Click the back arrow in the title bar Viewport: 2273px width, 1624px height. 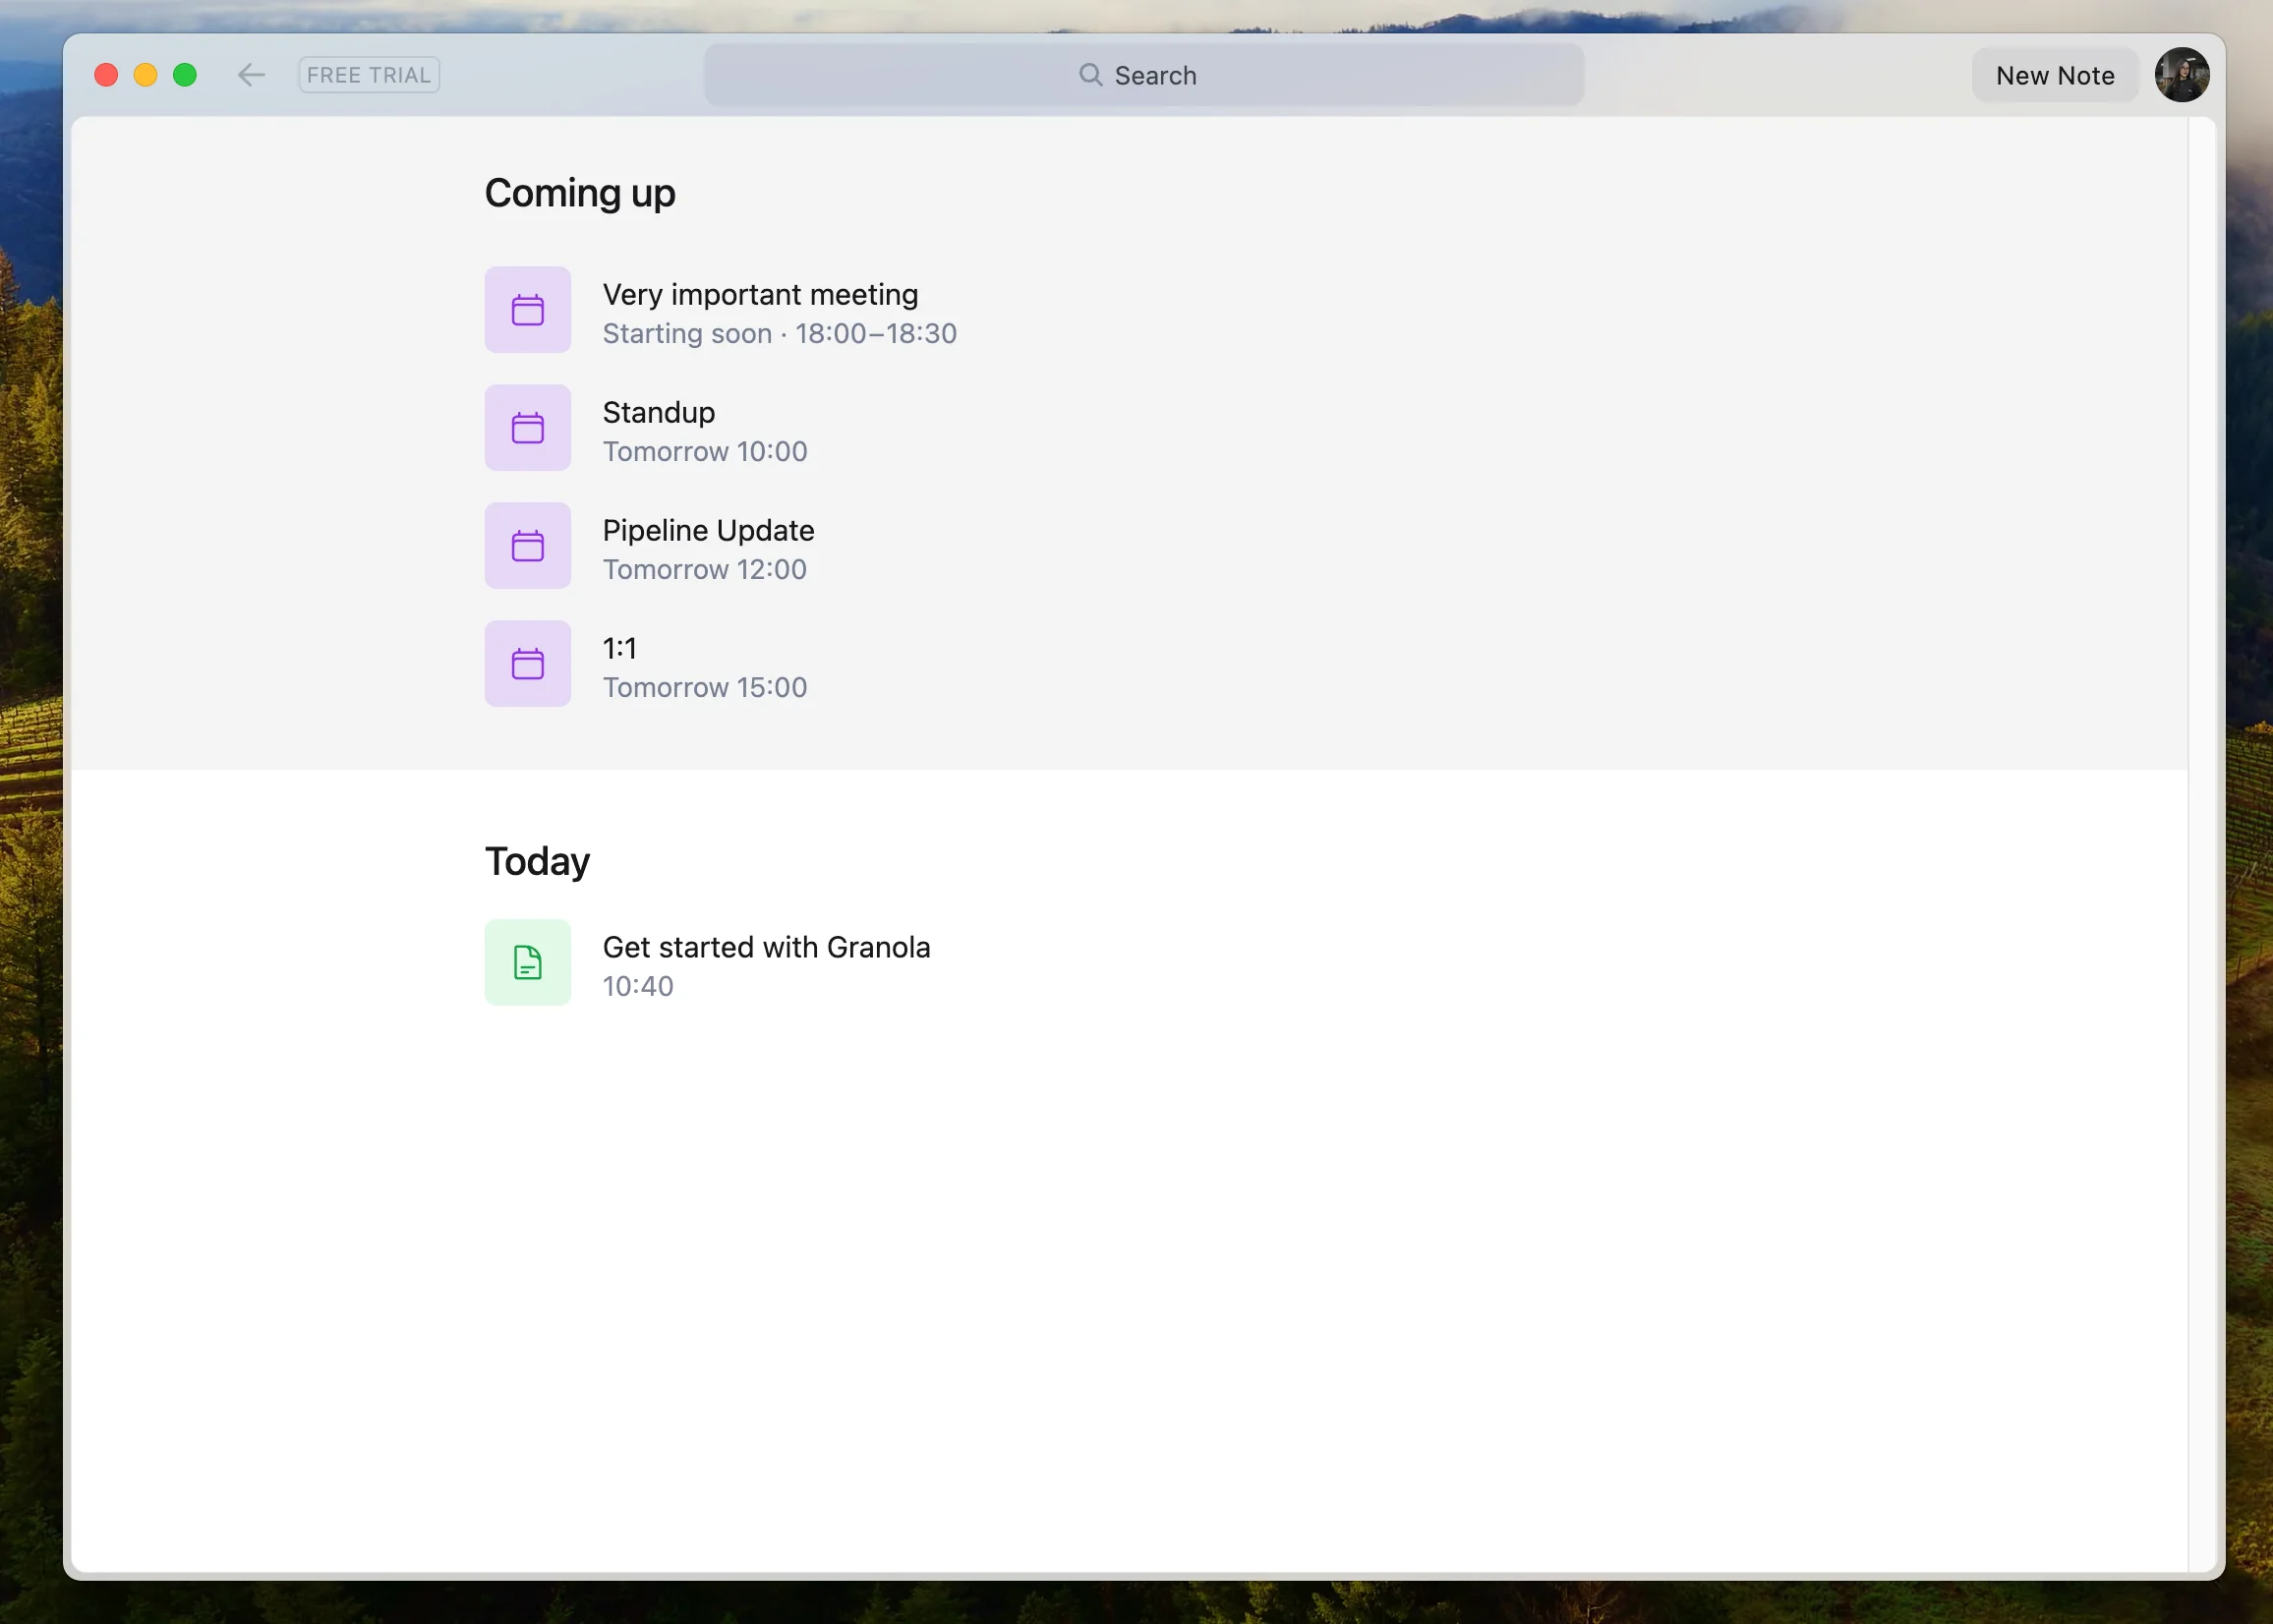pyautogui.click(x=251, y=75)
